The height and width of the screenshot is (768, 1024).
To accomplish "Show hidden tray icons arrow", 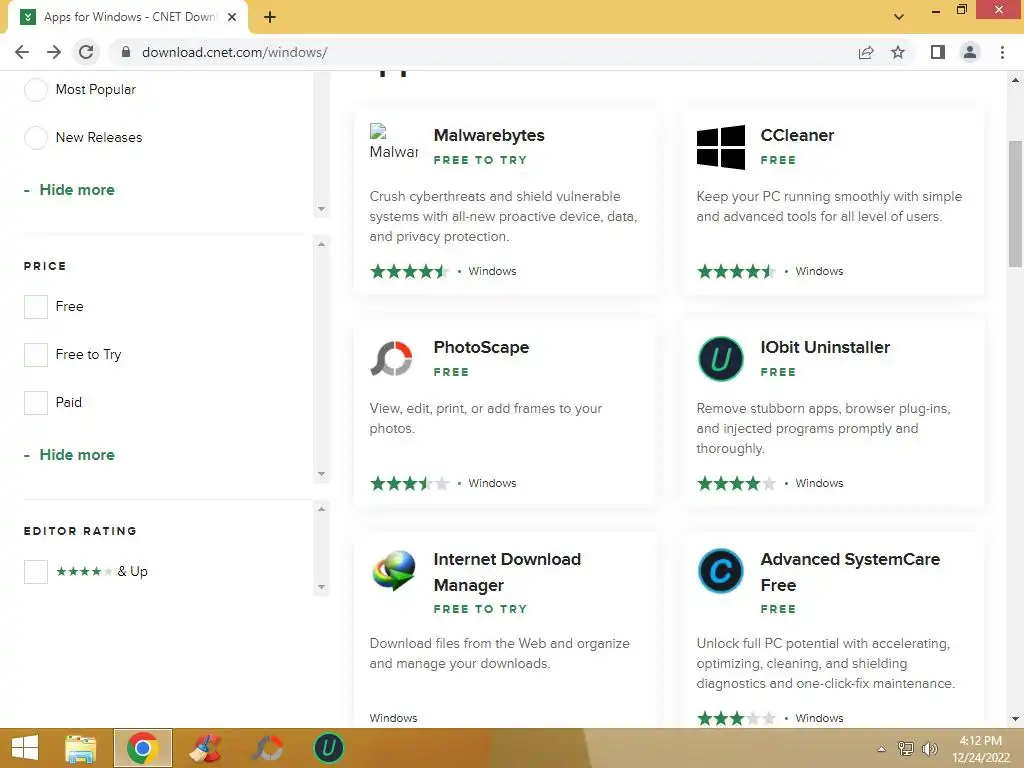I will (x=882, y=749).
